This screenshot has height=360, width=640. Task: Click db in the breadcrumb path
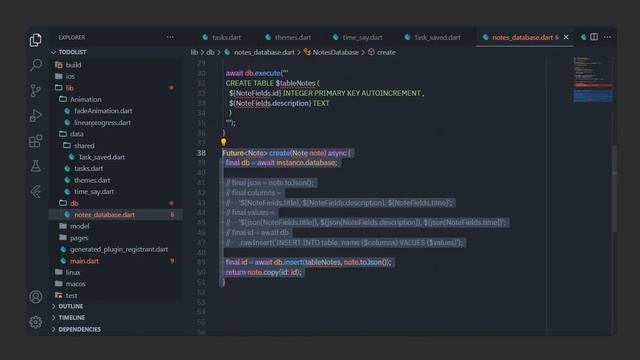[x=210, y=52]
